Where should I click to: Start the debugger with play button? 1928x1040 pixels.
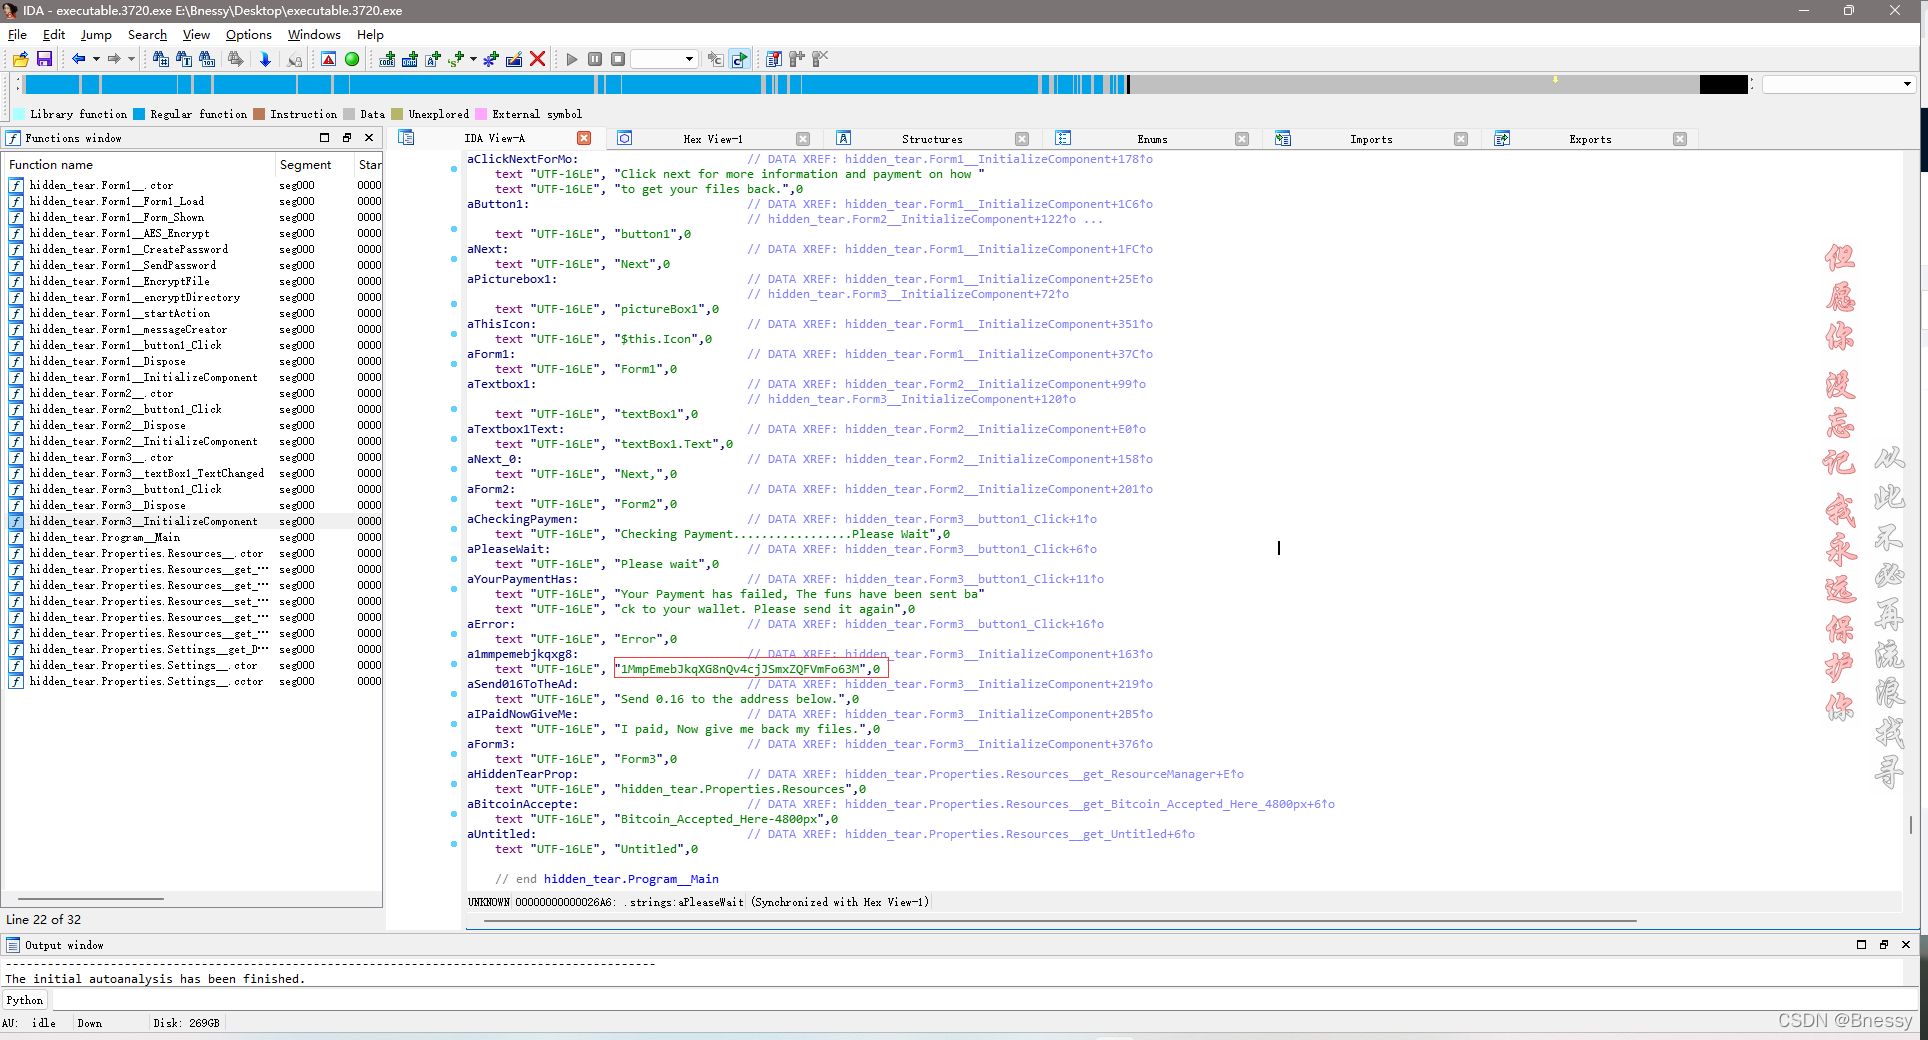point(572,59)
